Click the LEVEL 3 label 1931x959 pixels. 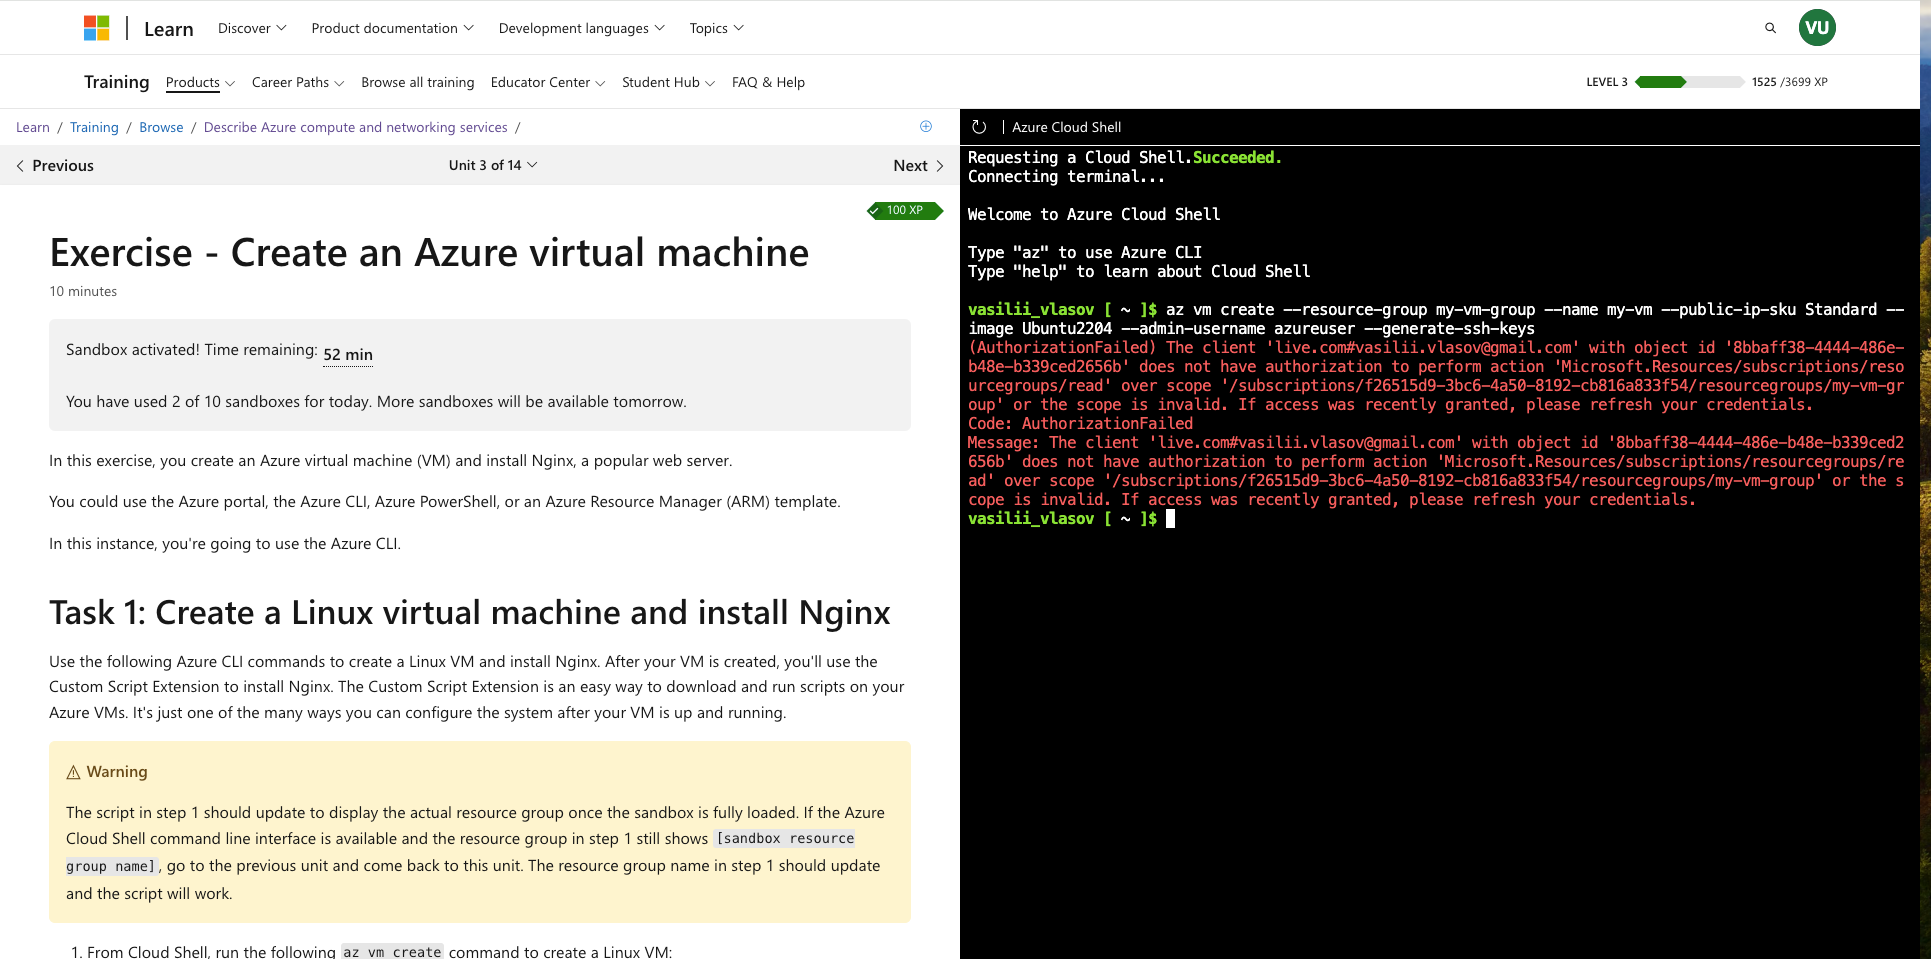(x=1607, y=82)
